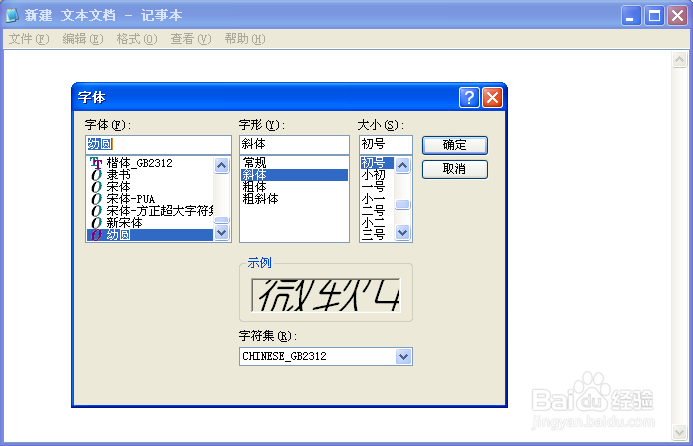Click the OpenType icon beside 隶书

[x=96, y=175]
